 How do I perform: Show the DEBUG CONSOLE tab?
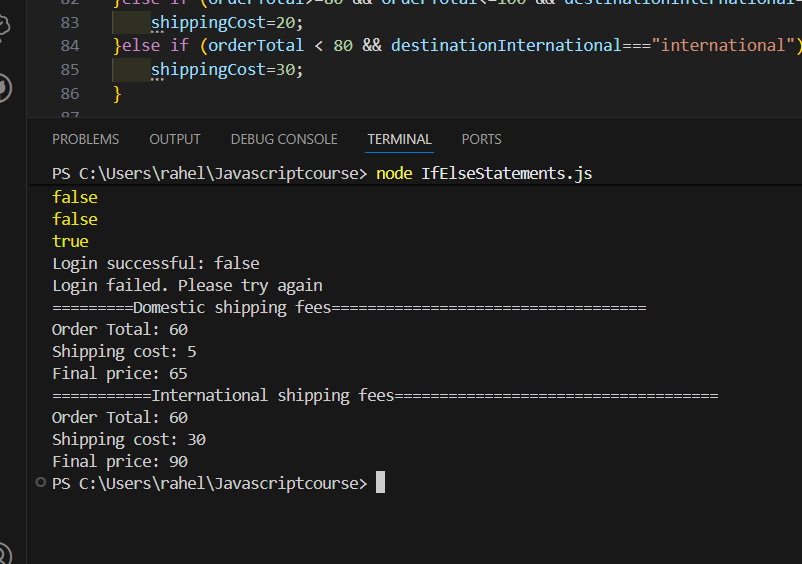click(284, 139)
